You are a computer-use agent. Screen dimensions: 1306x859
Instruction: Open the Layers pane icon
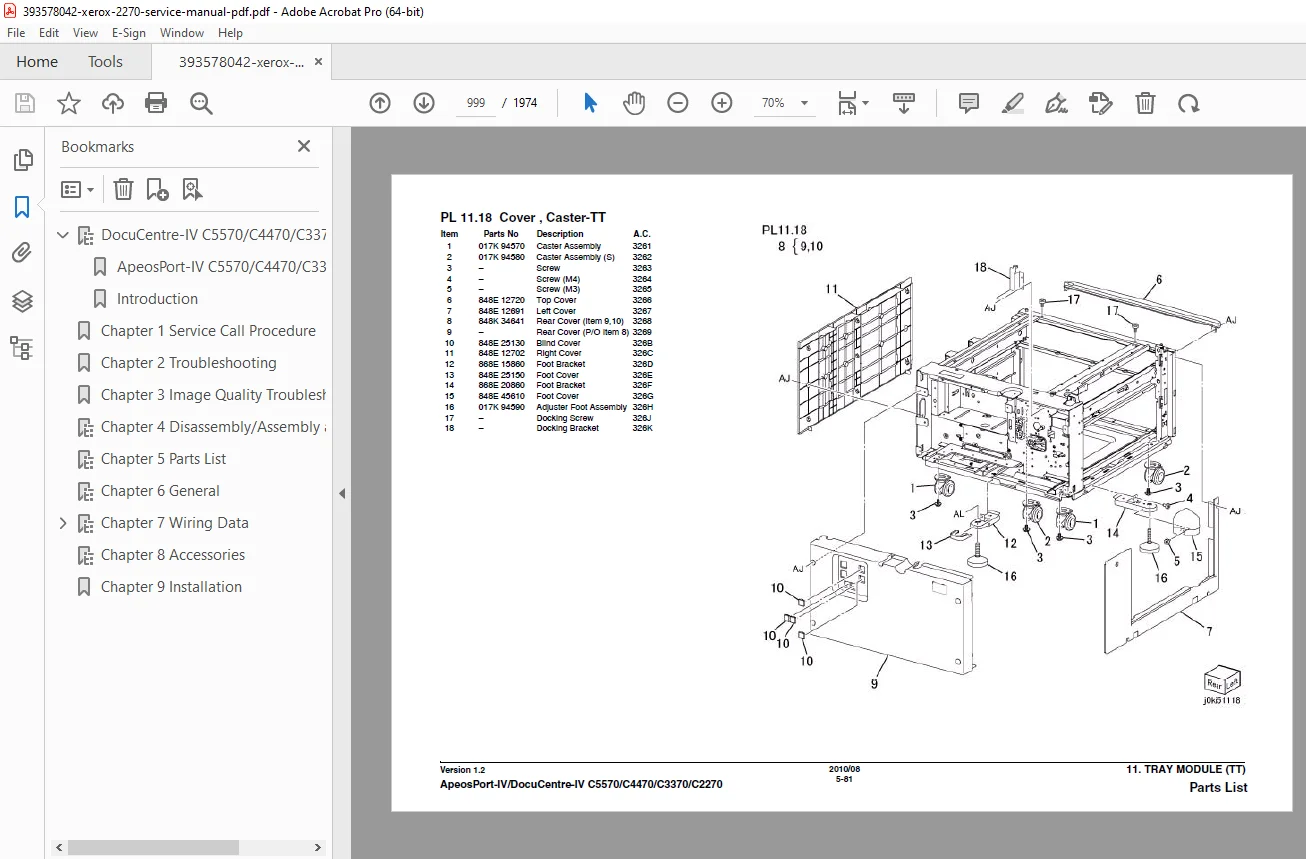[22, 301]
